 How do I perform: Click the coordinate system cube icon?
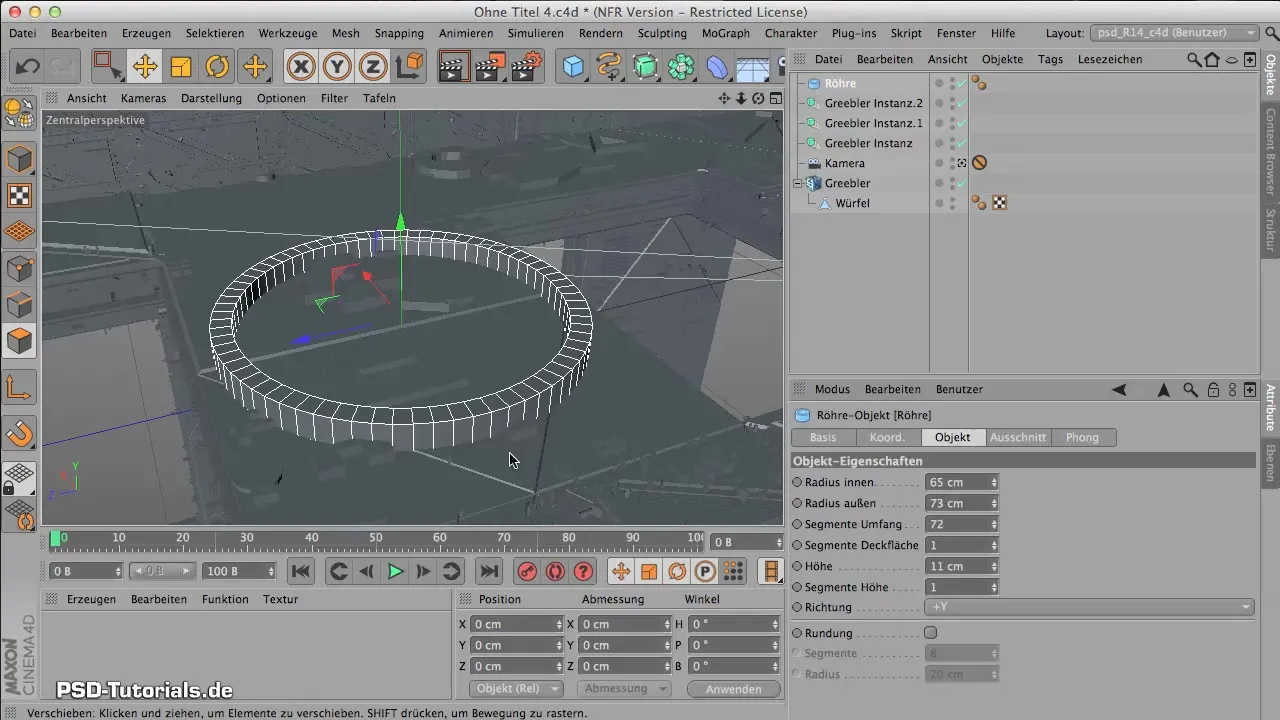click(x=409, y=67)
